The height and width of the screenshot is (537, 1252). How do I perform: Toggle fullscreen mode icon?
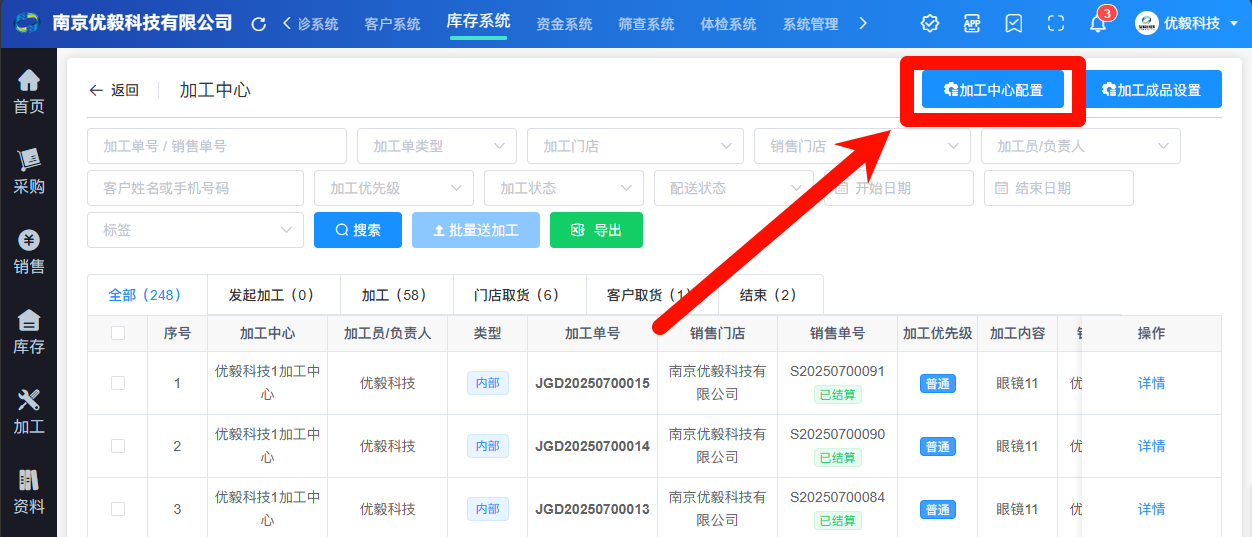(1056, 24)
